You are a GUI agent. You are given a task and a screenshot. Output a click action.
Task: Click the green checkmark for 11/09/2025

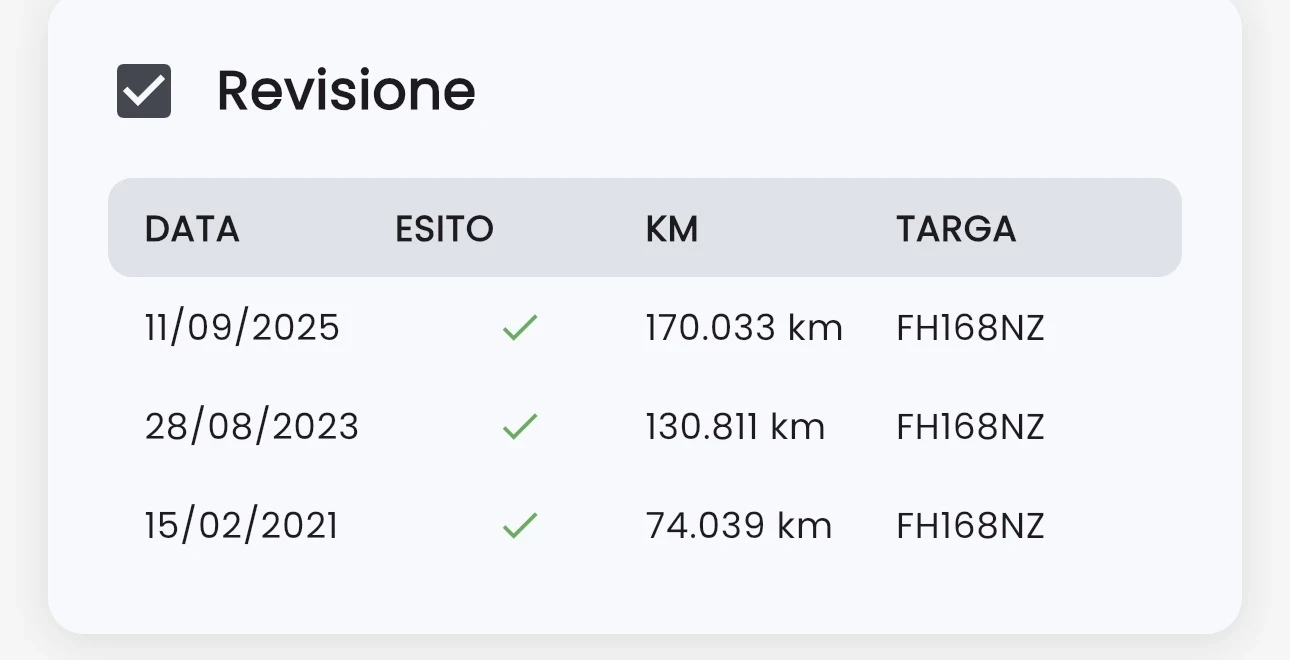520,328
